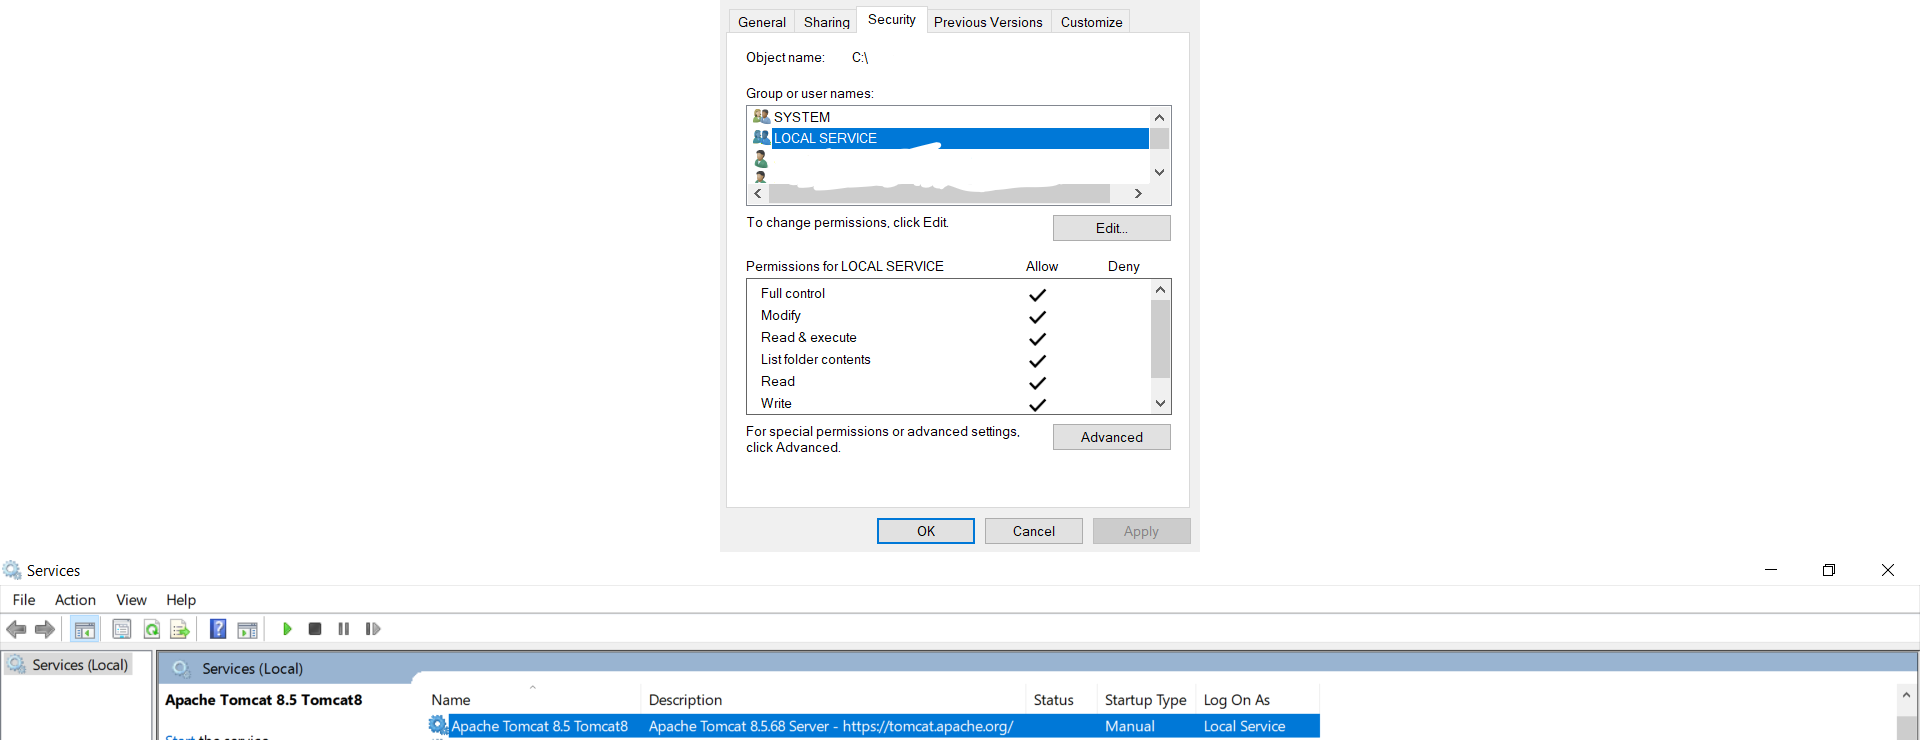
Task: Click the Modify allow checkmark
Action: coord(1037,317)
